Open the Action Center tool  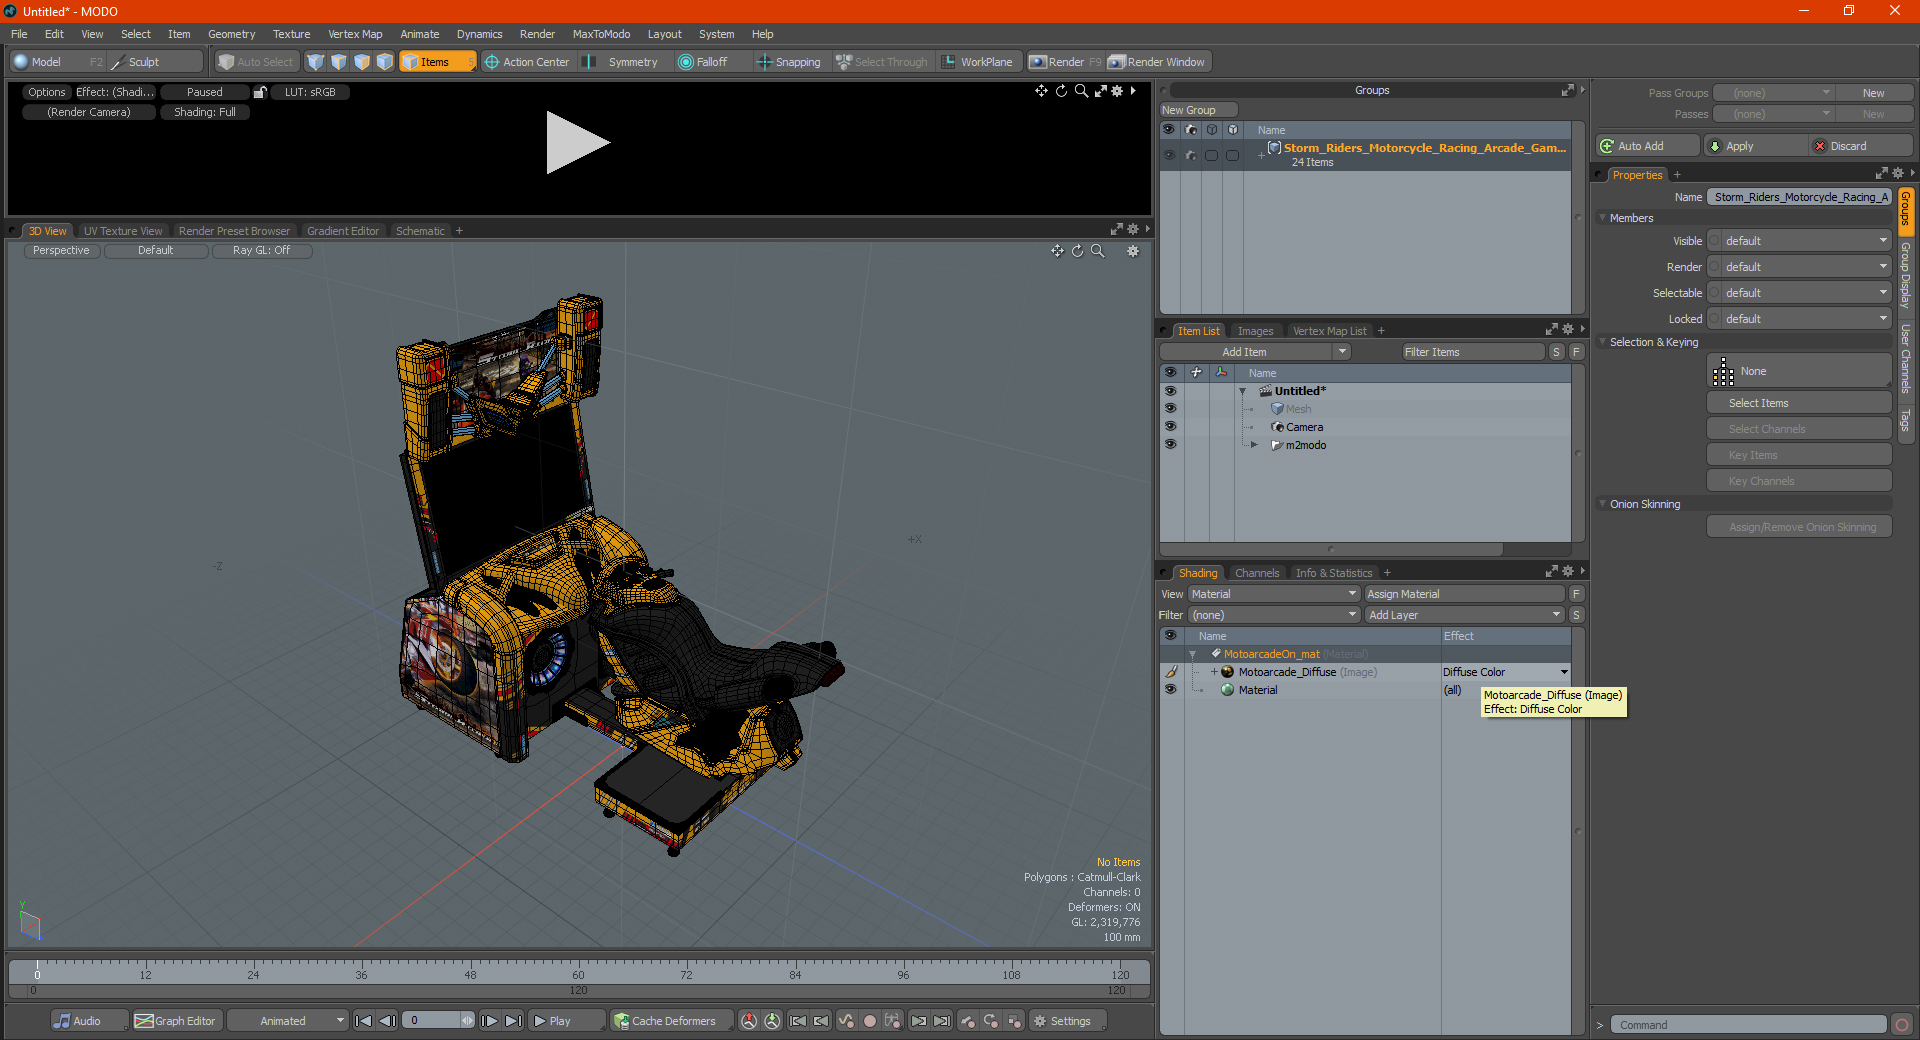coord(527,62)
